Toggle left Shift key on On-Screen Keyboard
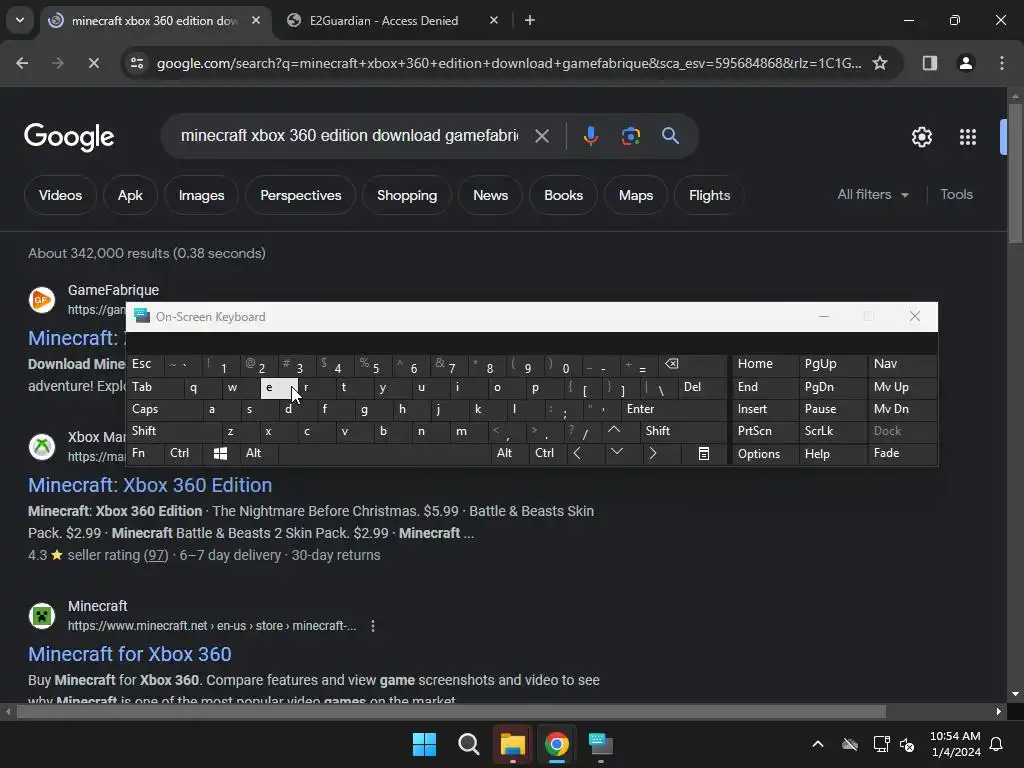 coord(175,431)
